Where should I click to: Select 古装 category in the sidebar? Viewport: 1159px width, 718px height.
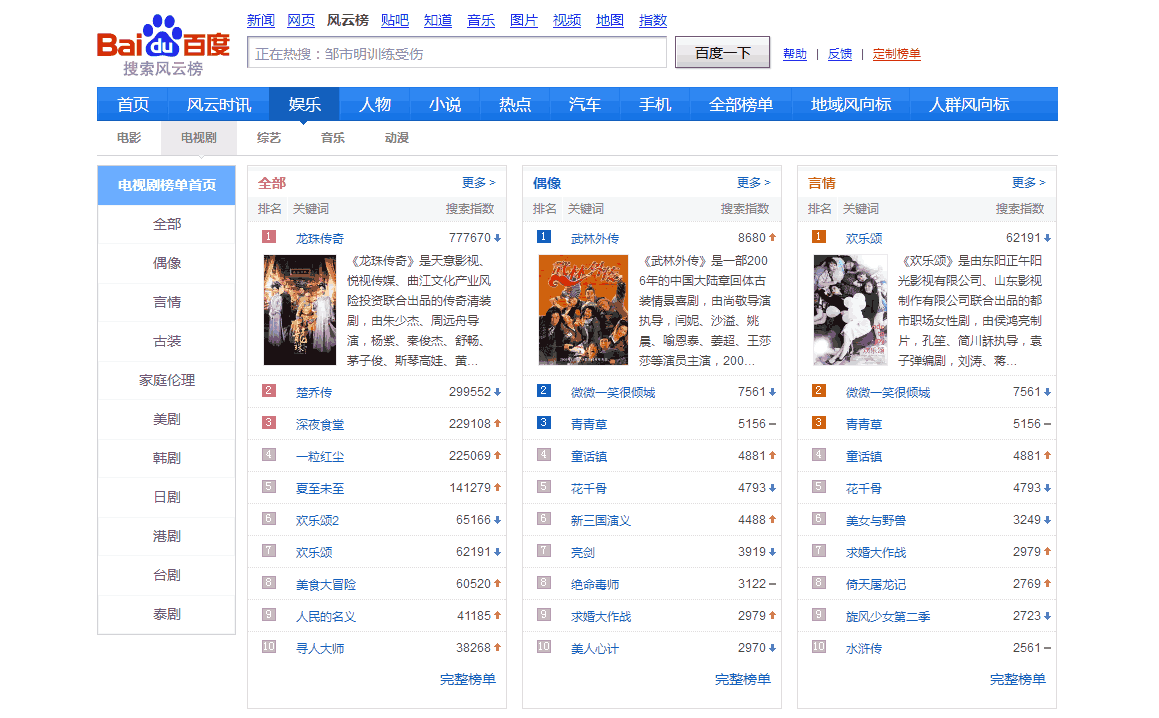pyautogui.click(x=166, y=342)
